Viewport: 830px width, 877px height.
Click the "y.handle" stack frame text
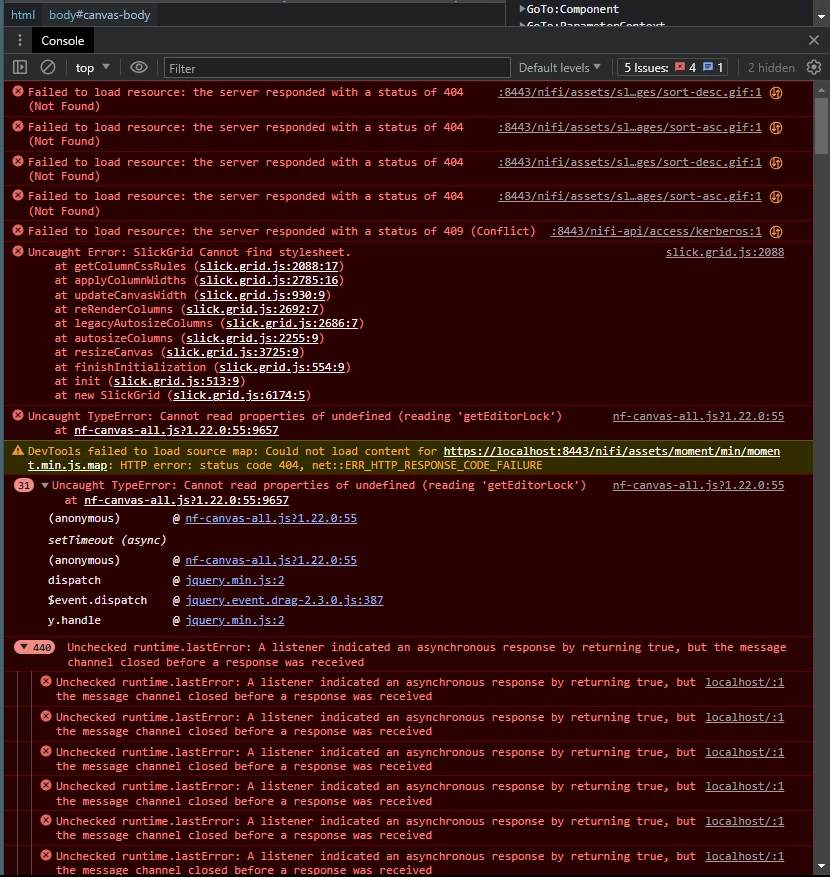74,620
